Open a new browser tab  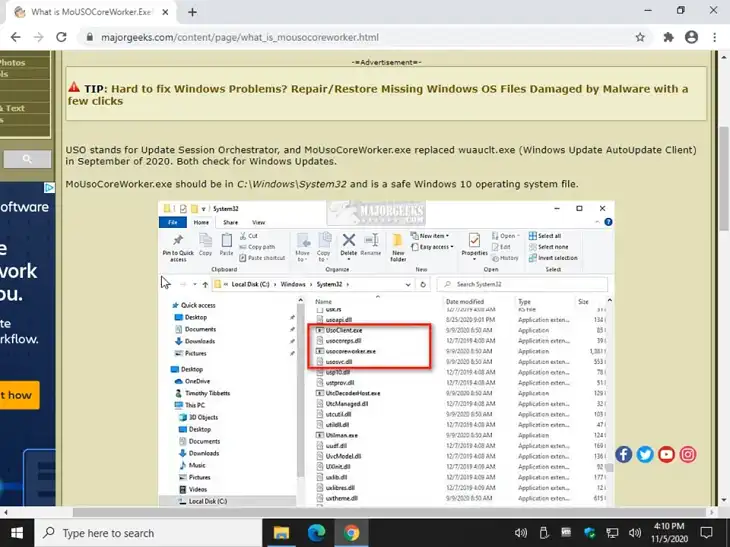[192, 13]
